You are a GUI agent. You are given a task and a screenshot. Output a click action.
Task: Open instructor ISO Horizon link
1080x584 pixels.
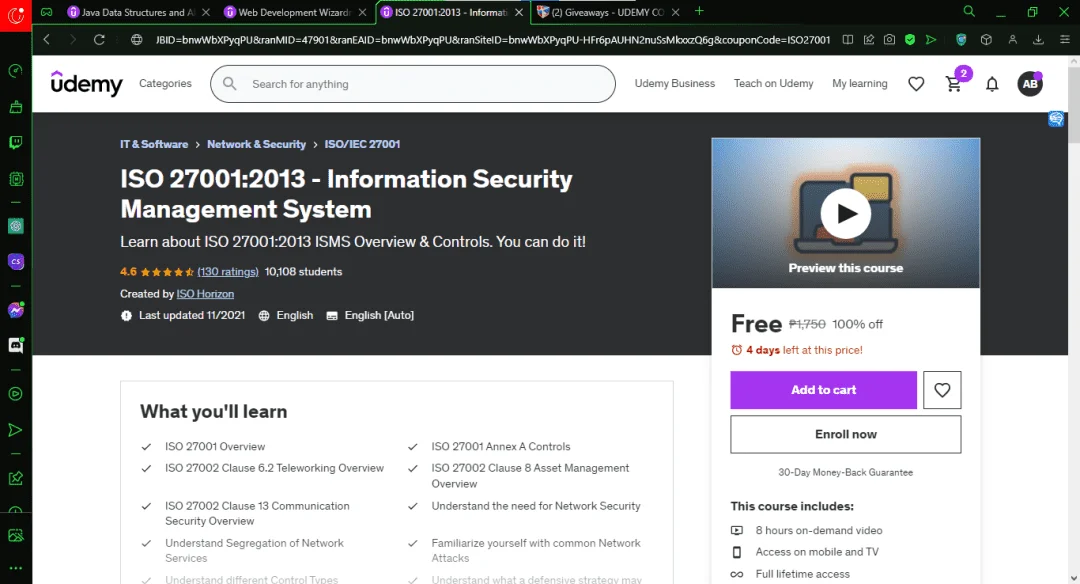point(205,293)
